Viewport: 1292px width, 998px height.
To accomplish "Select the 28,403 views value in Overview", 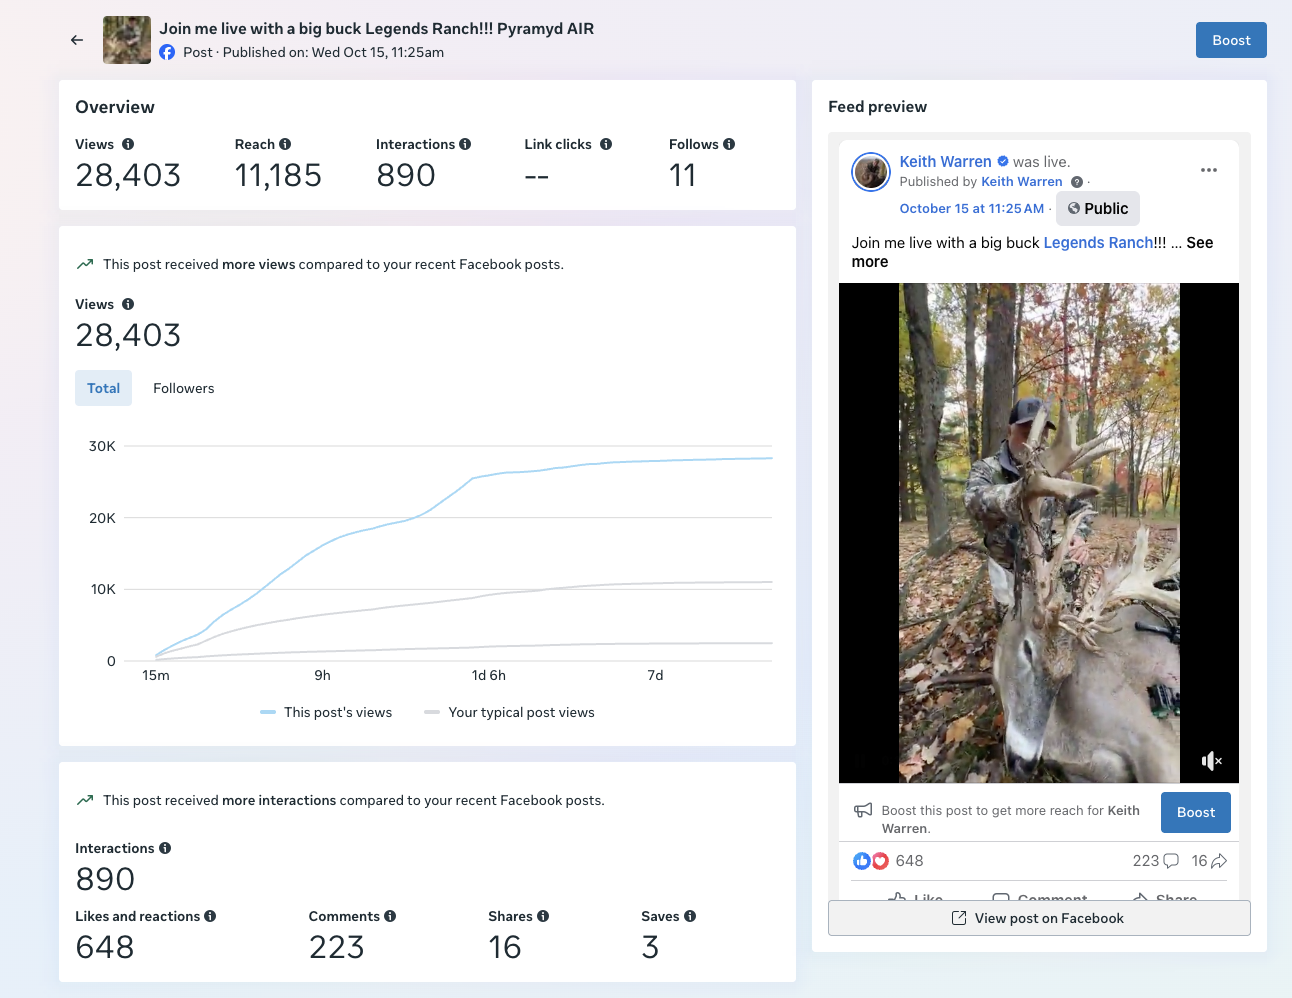I will coord(128,176).
